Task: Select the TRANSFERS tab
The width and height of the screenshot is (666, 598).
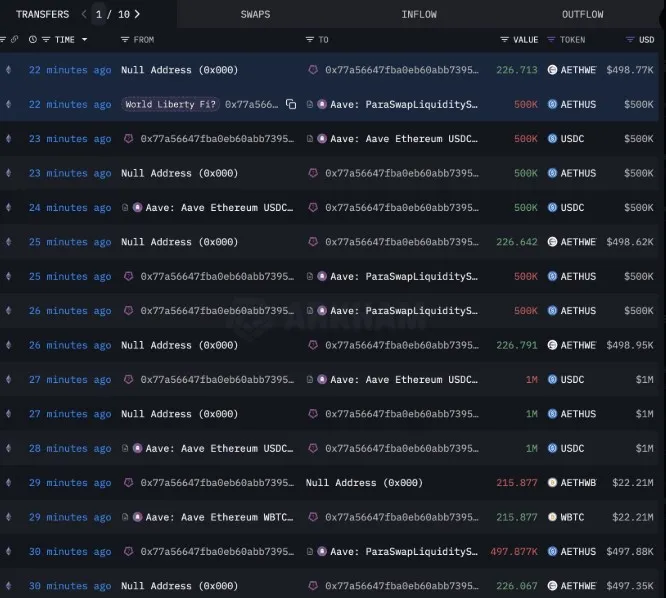Action: (42, 14)
